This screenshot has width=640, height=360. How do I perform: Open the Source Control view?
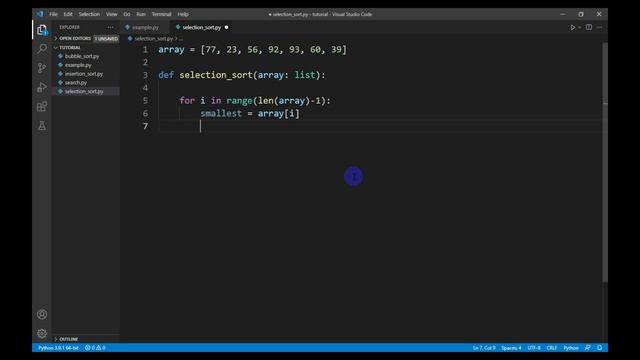[x=42, y=68]
